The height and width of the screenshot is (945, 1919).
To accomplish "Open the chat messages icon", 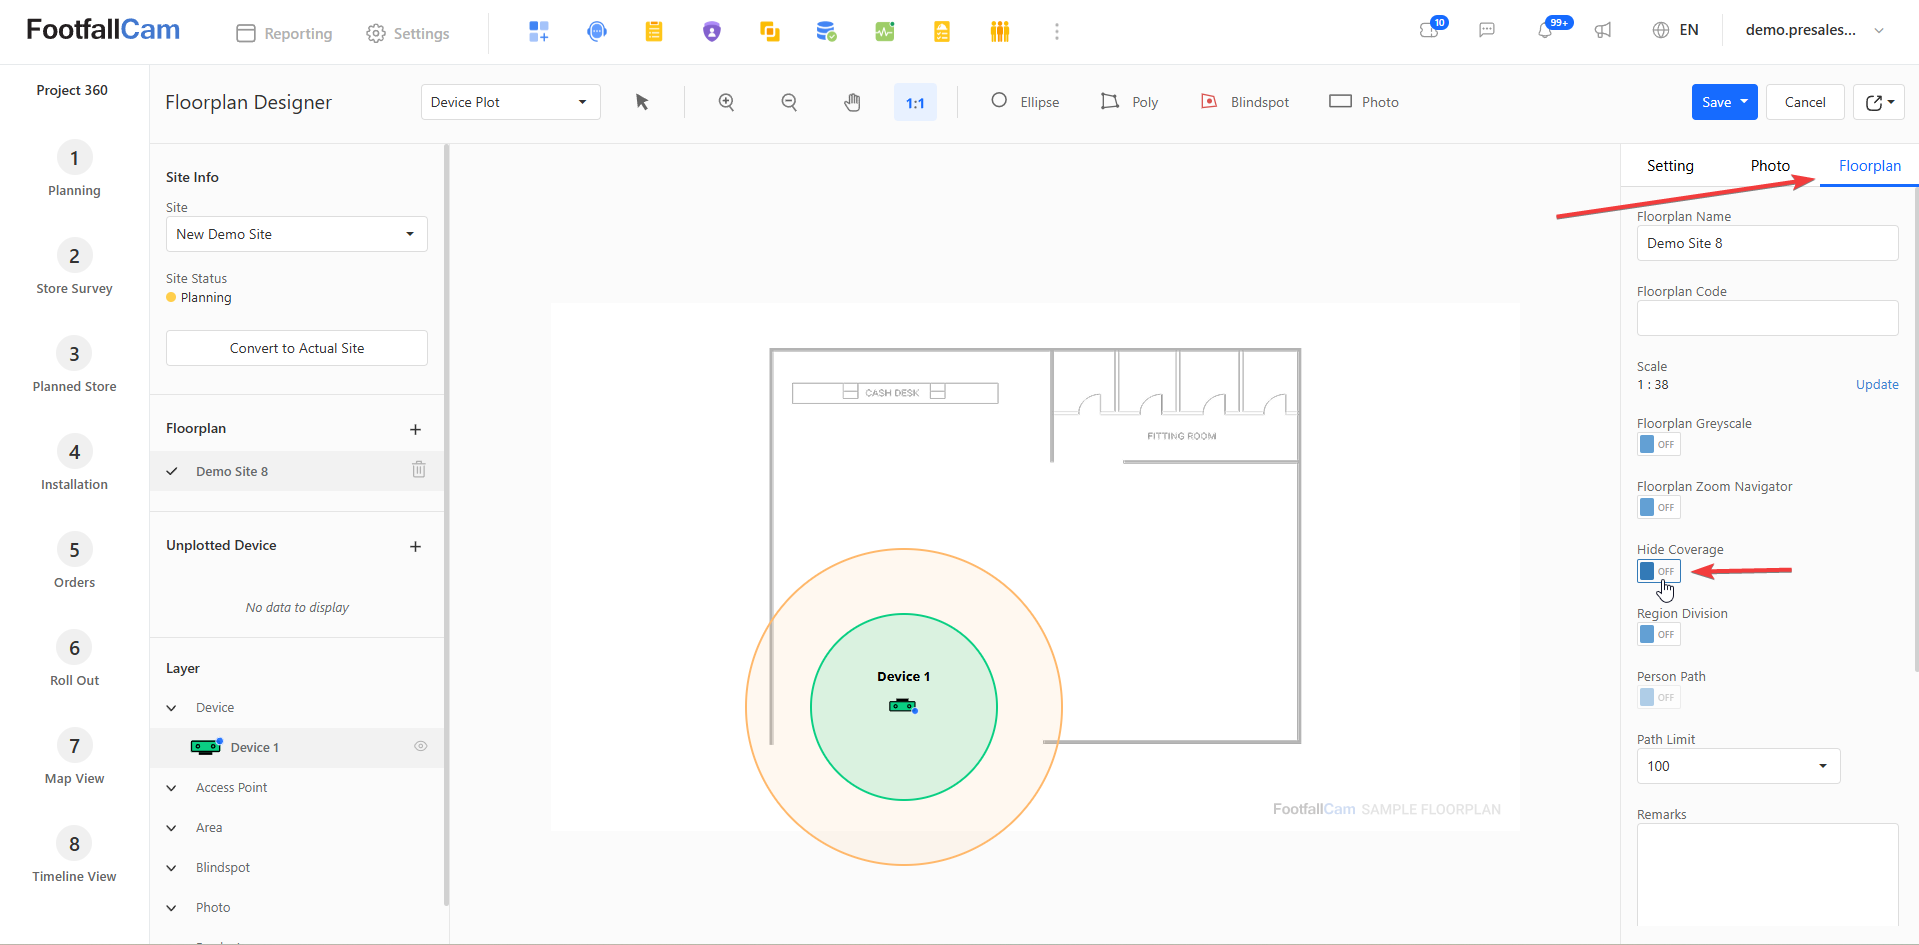I will [1487, 30].
